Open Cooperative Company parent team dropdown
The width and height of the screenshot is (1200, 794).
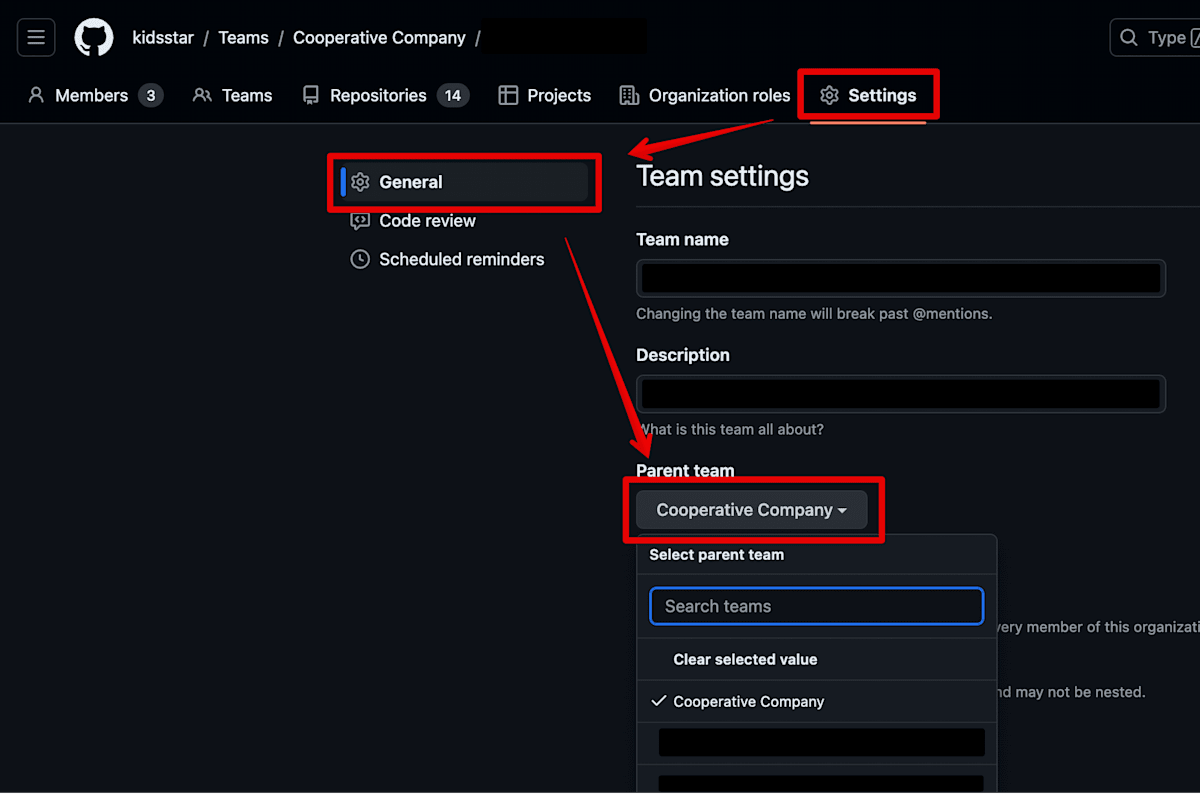tap(751, 510)
